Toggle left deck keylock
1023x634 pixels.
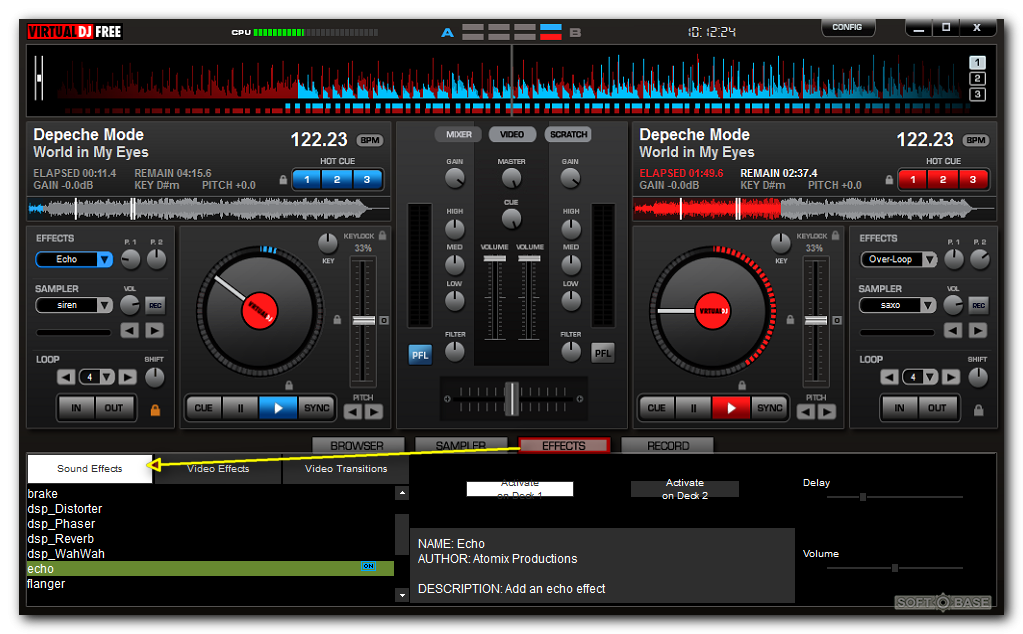pyautogui.click(x=383, y=235)
